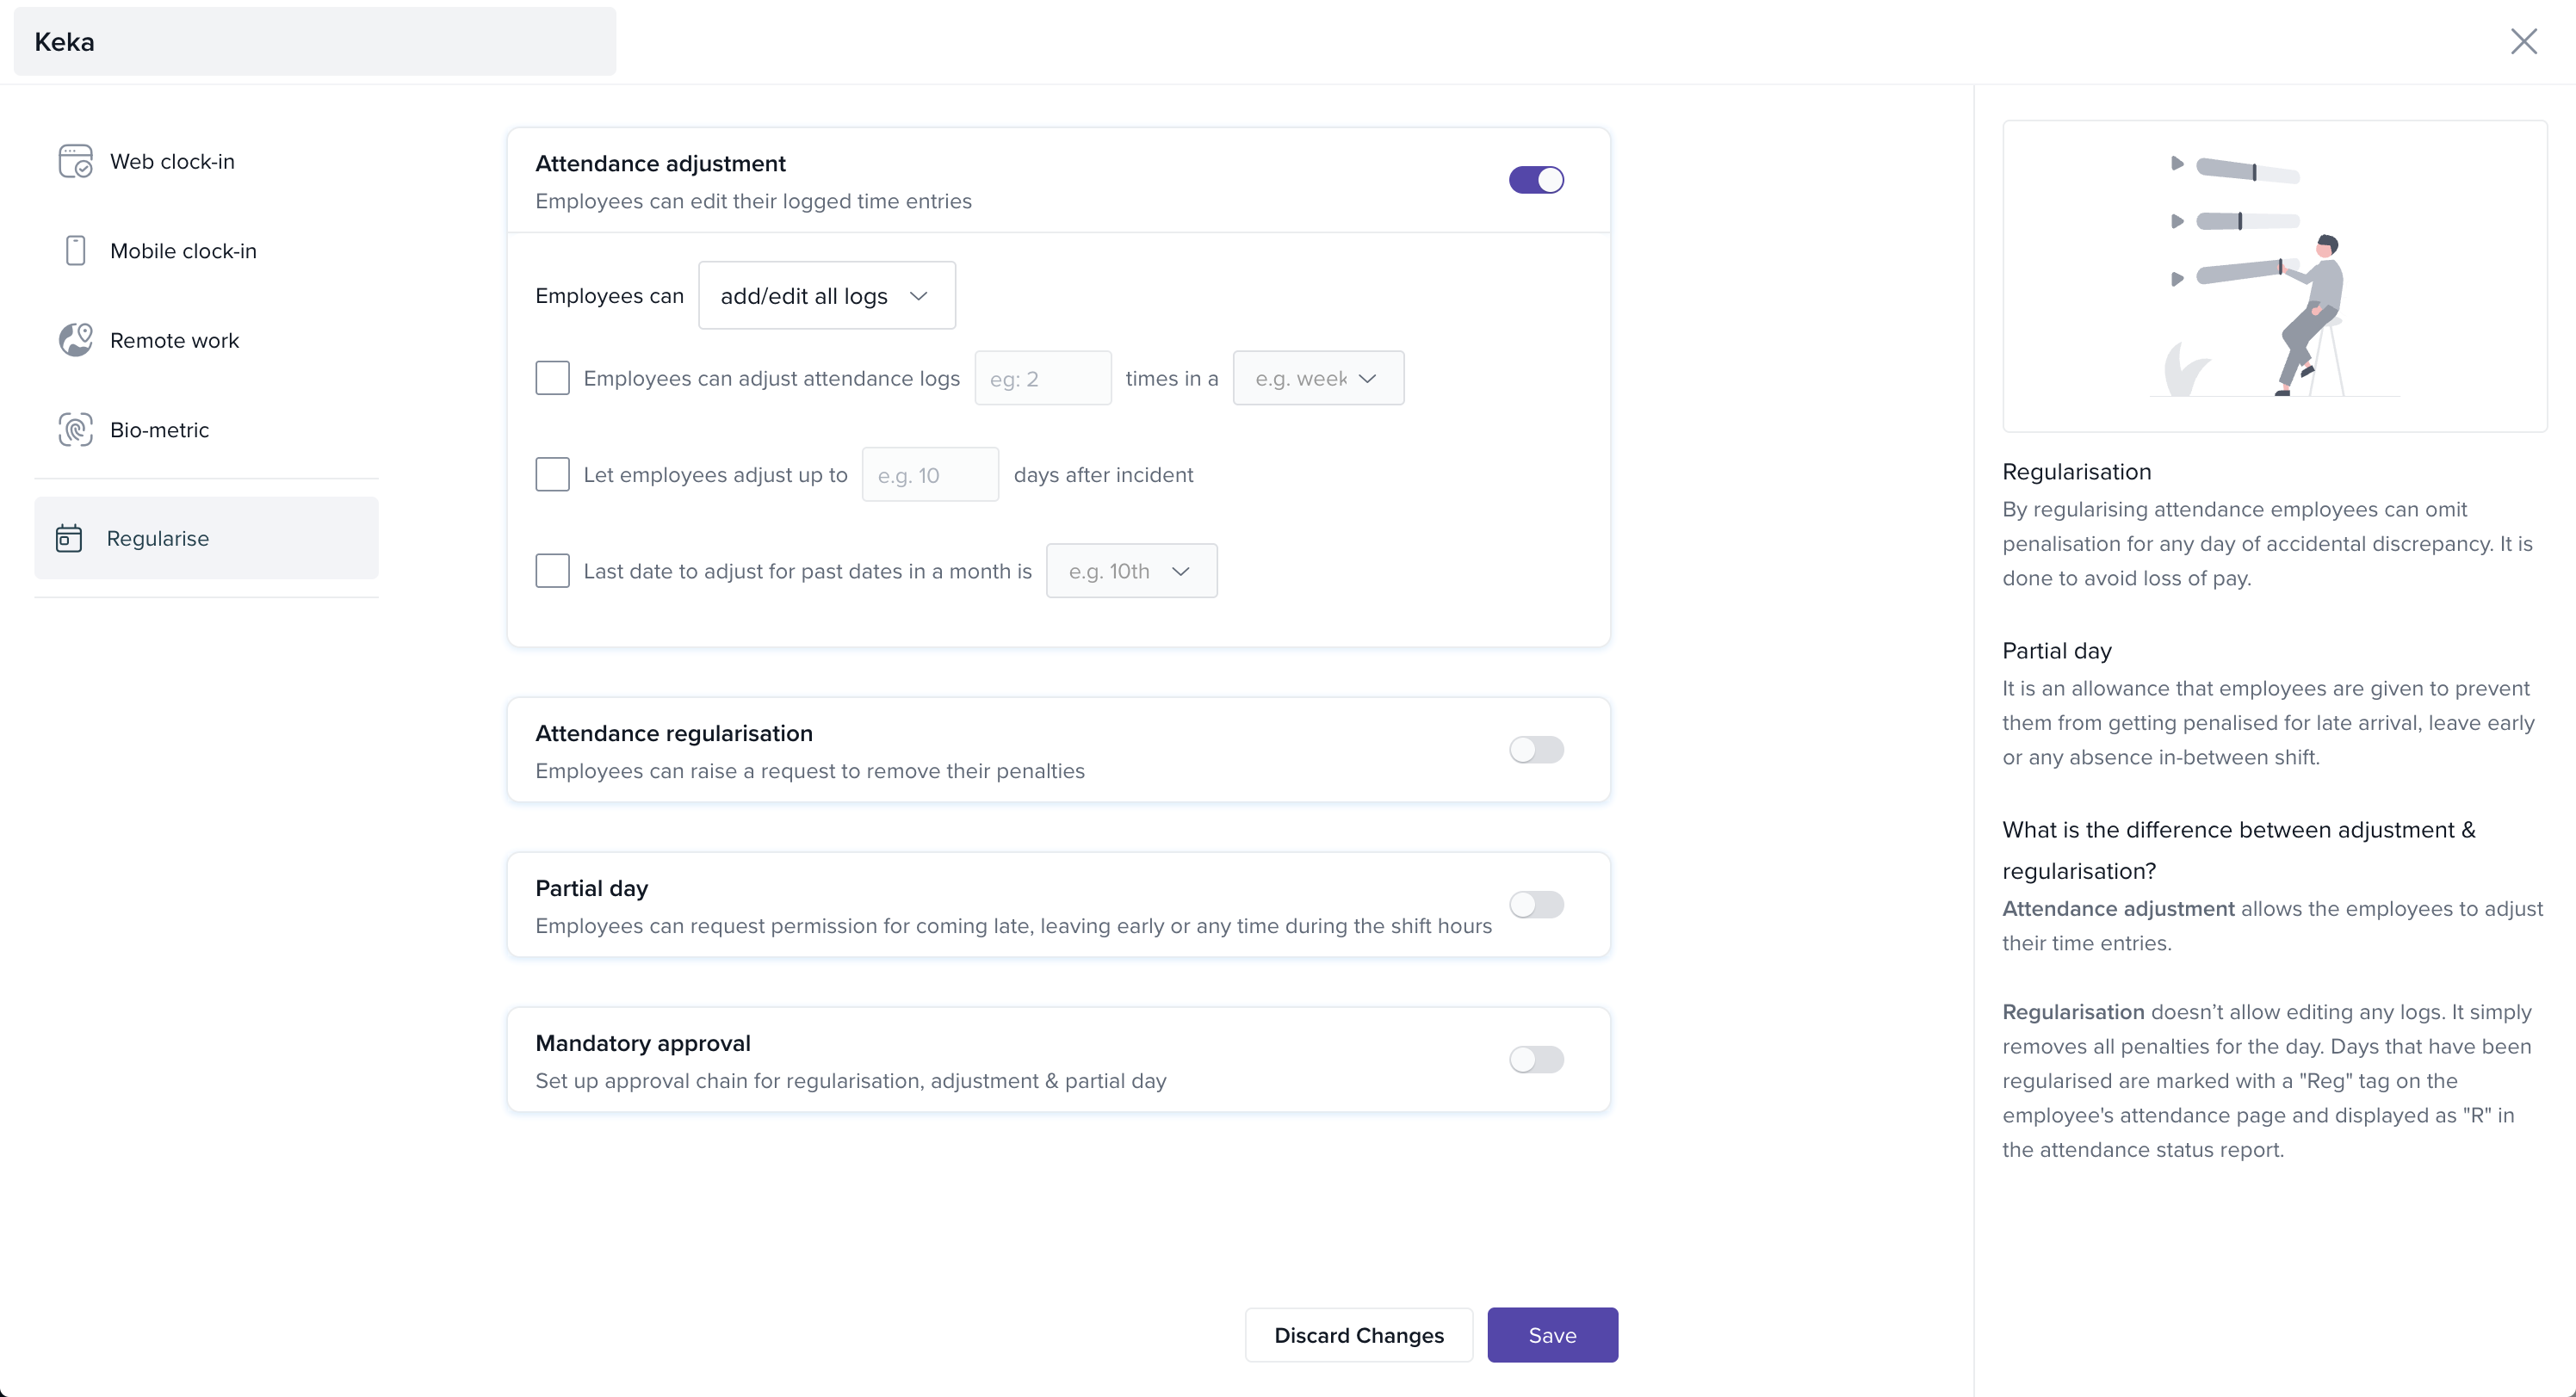This screenshot has height=1397, width=2576.
Task: Expand the 'e.g. week' period dropdown
Action: [x=1317, y=378]
